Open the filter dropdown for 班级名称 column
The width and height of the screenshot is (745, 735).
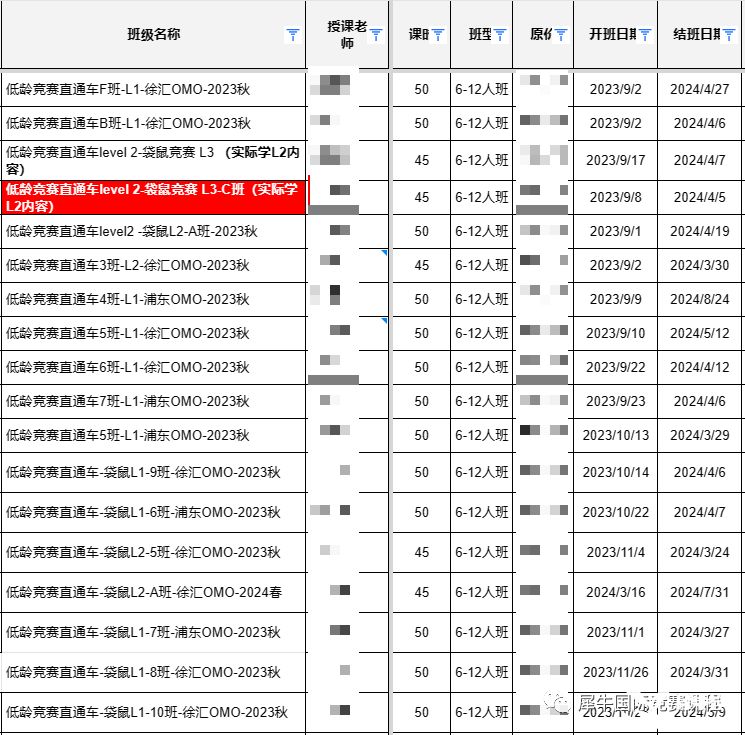click(292, 35)
